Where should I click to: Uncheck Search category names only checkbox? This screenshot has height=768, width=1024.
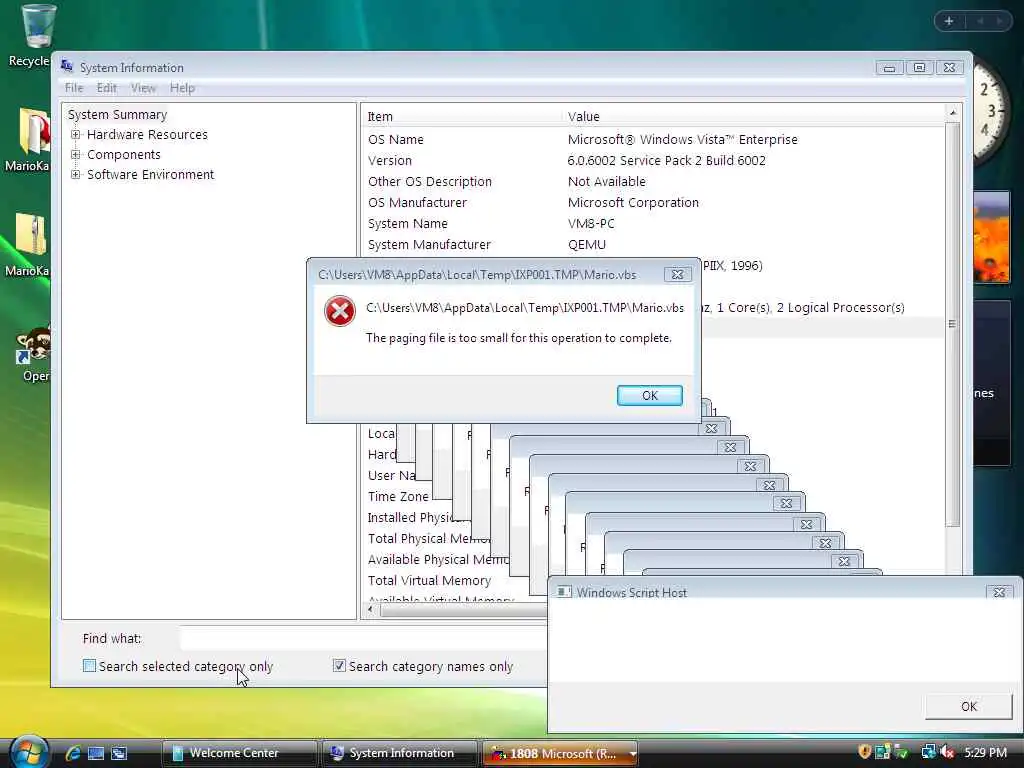(339, 666)
